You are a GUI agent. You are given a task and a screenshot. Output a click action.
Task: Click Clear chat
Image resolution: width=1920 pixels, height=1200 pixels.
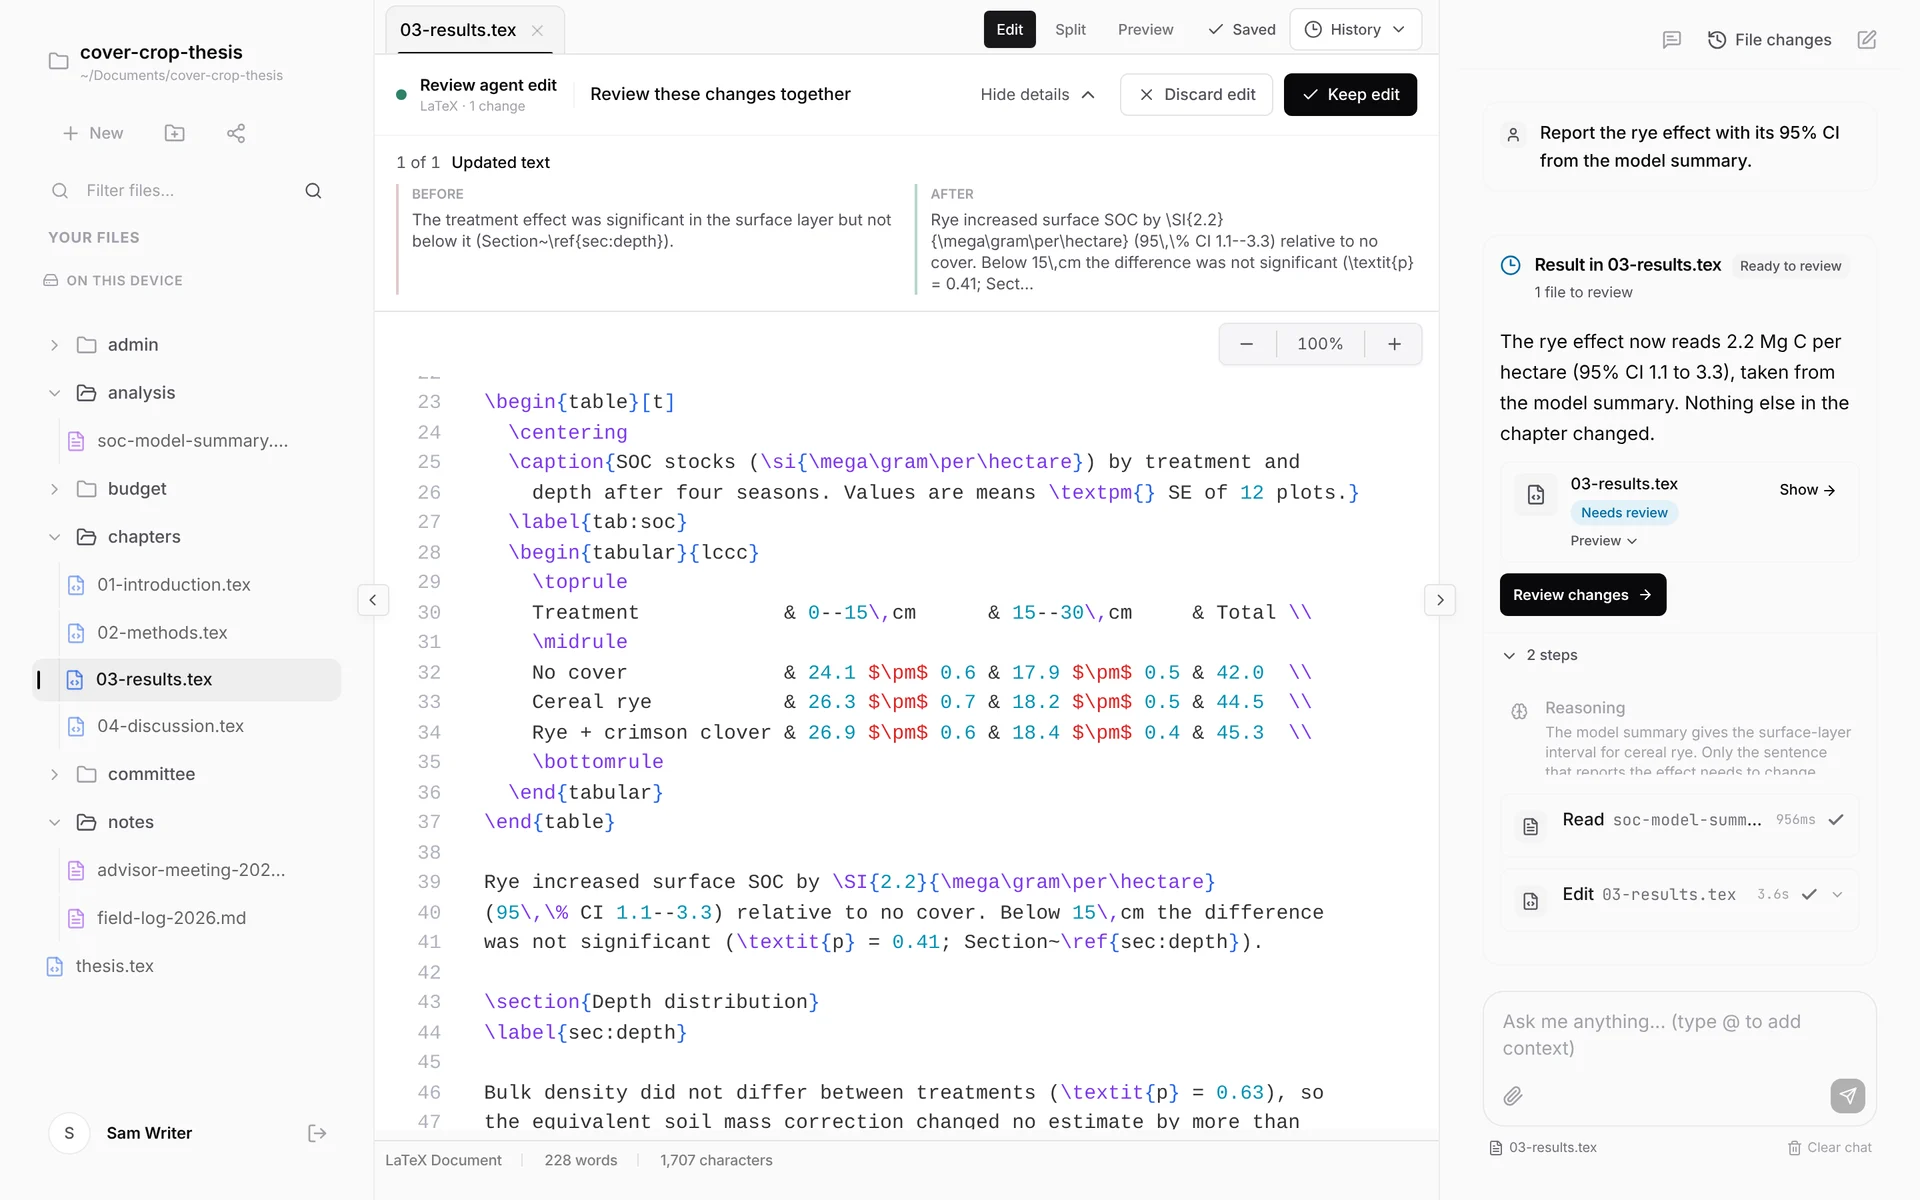1829,1148
